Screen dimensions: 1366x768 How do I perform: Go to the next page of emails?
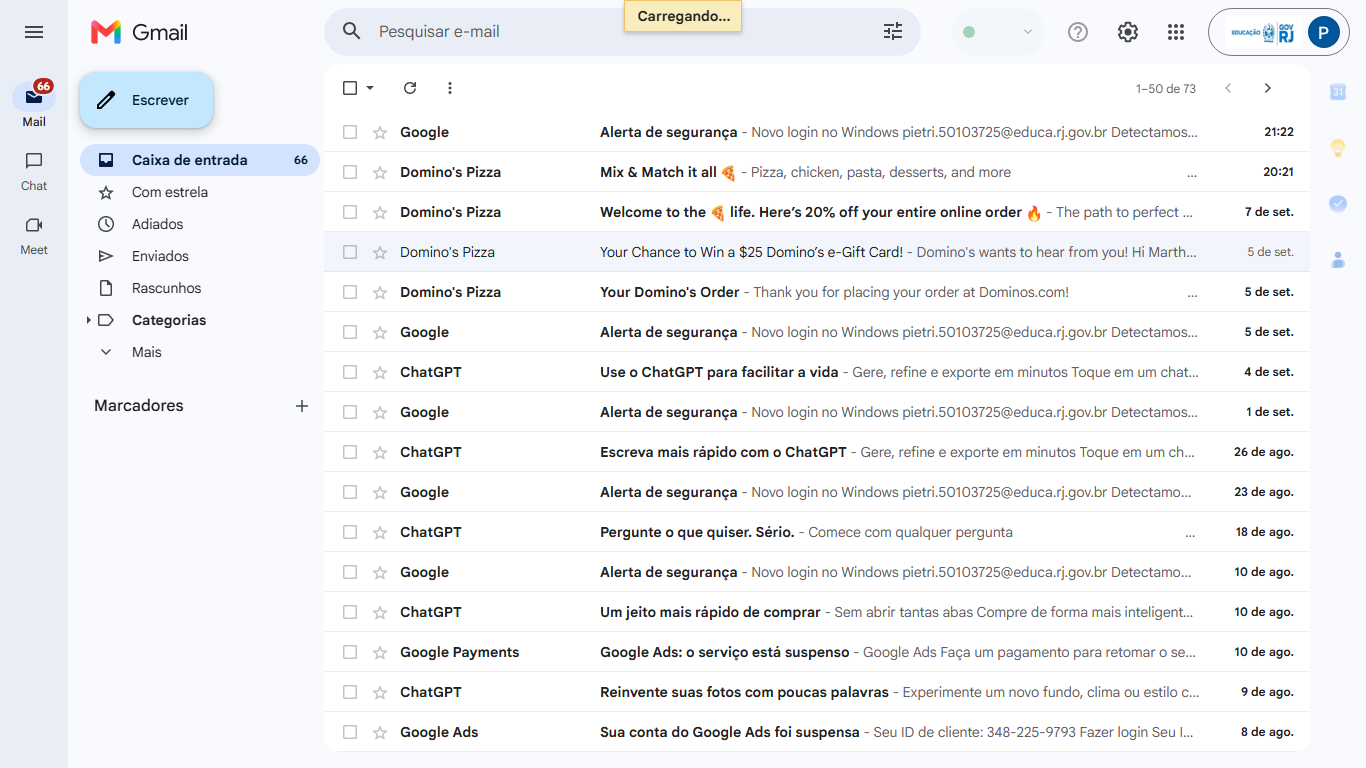click(x=1268, y=88)
